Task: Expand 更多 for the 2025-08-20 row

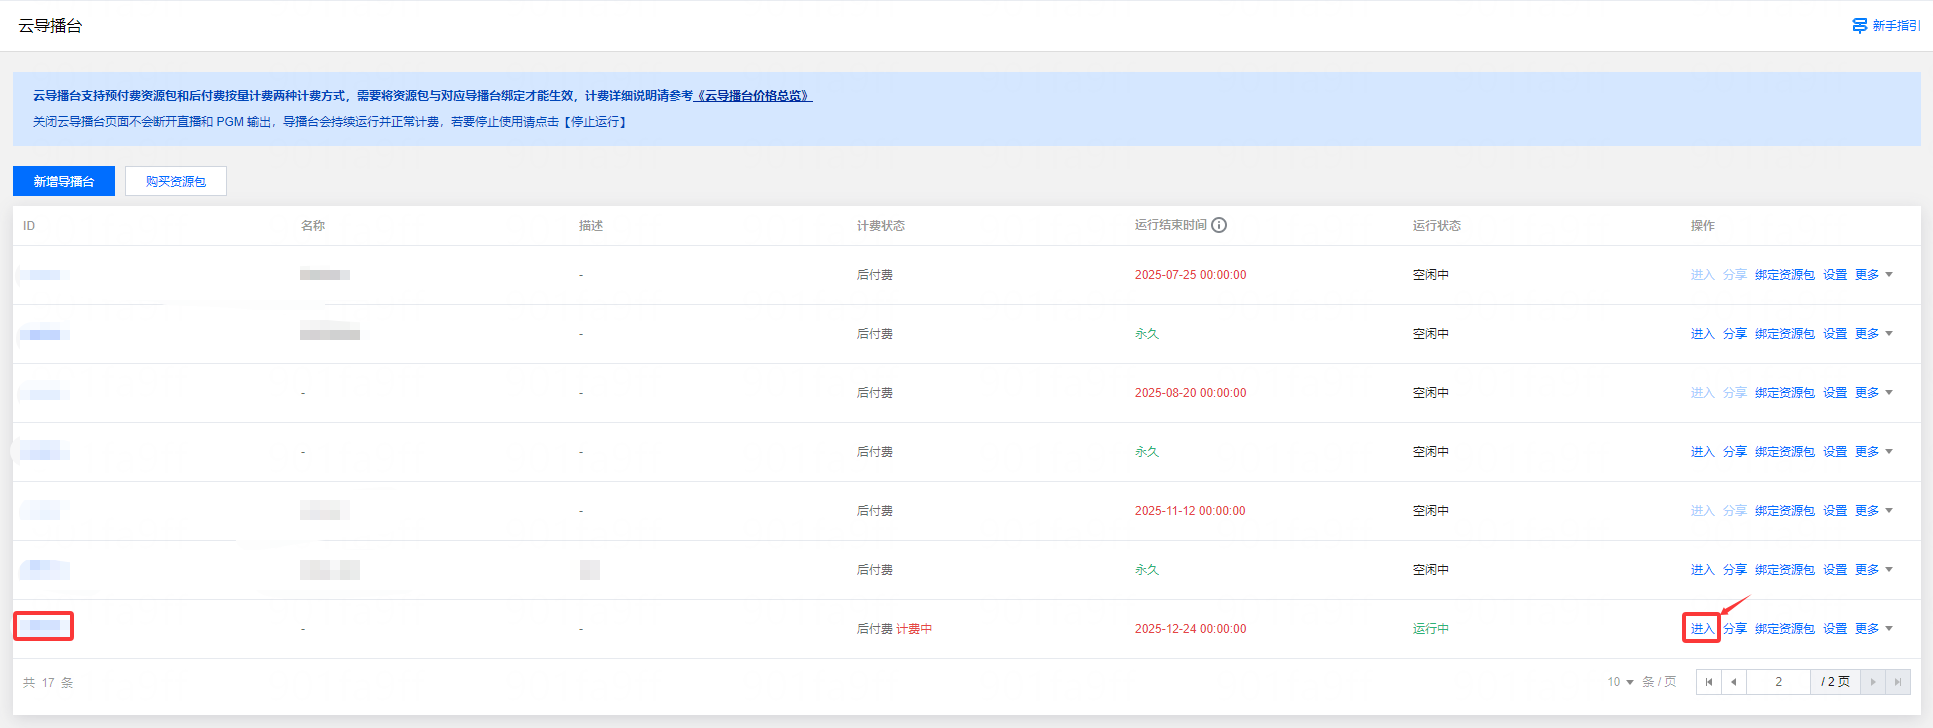Action: [1873, 393]
